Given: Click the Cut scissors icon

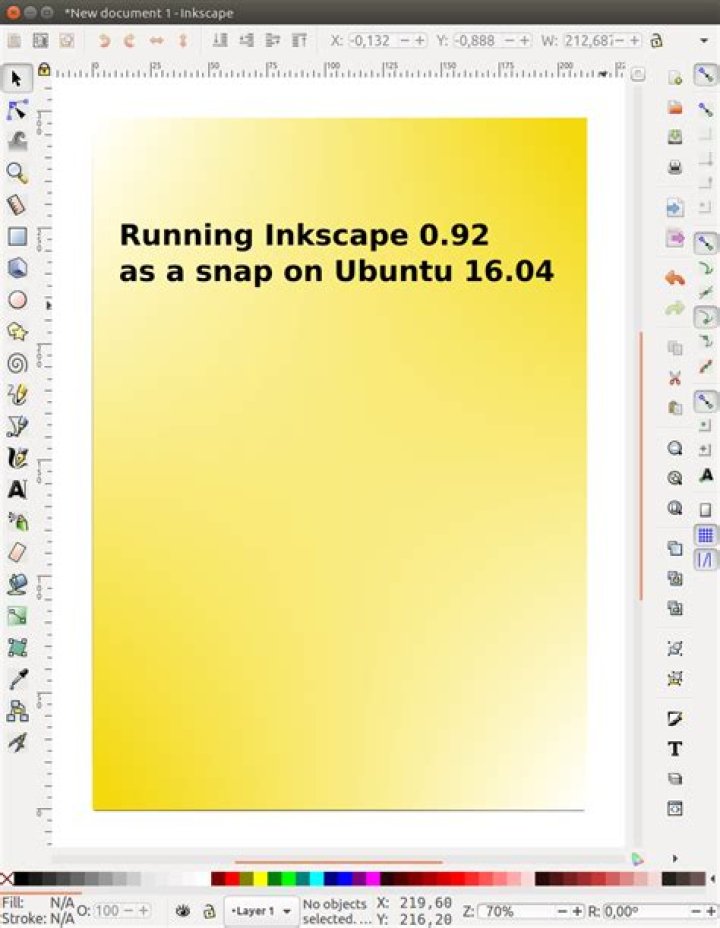Looking at the screenshot, I should pyautogui.click(x=674, y=378).
